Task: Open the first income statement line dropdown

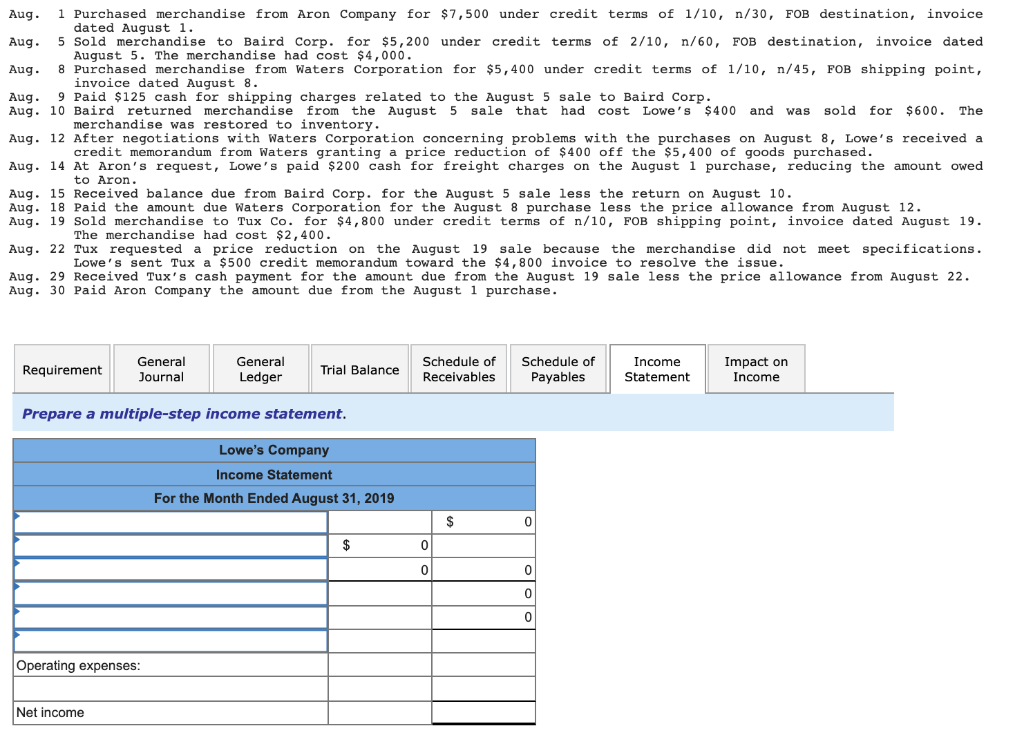Action: 171,522
